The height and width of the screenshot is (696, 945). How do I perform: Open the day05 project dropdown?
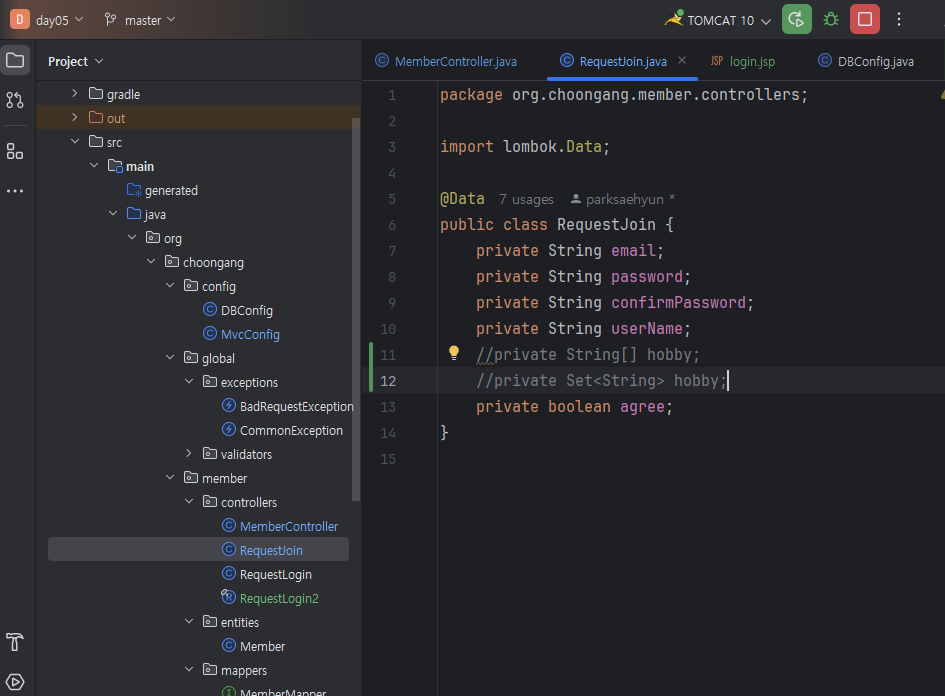pos(58,20)
